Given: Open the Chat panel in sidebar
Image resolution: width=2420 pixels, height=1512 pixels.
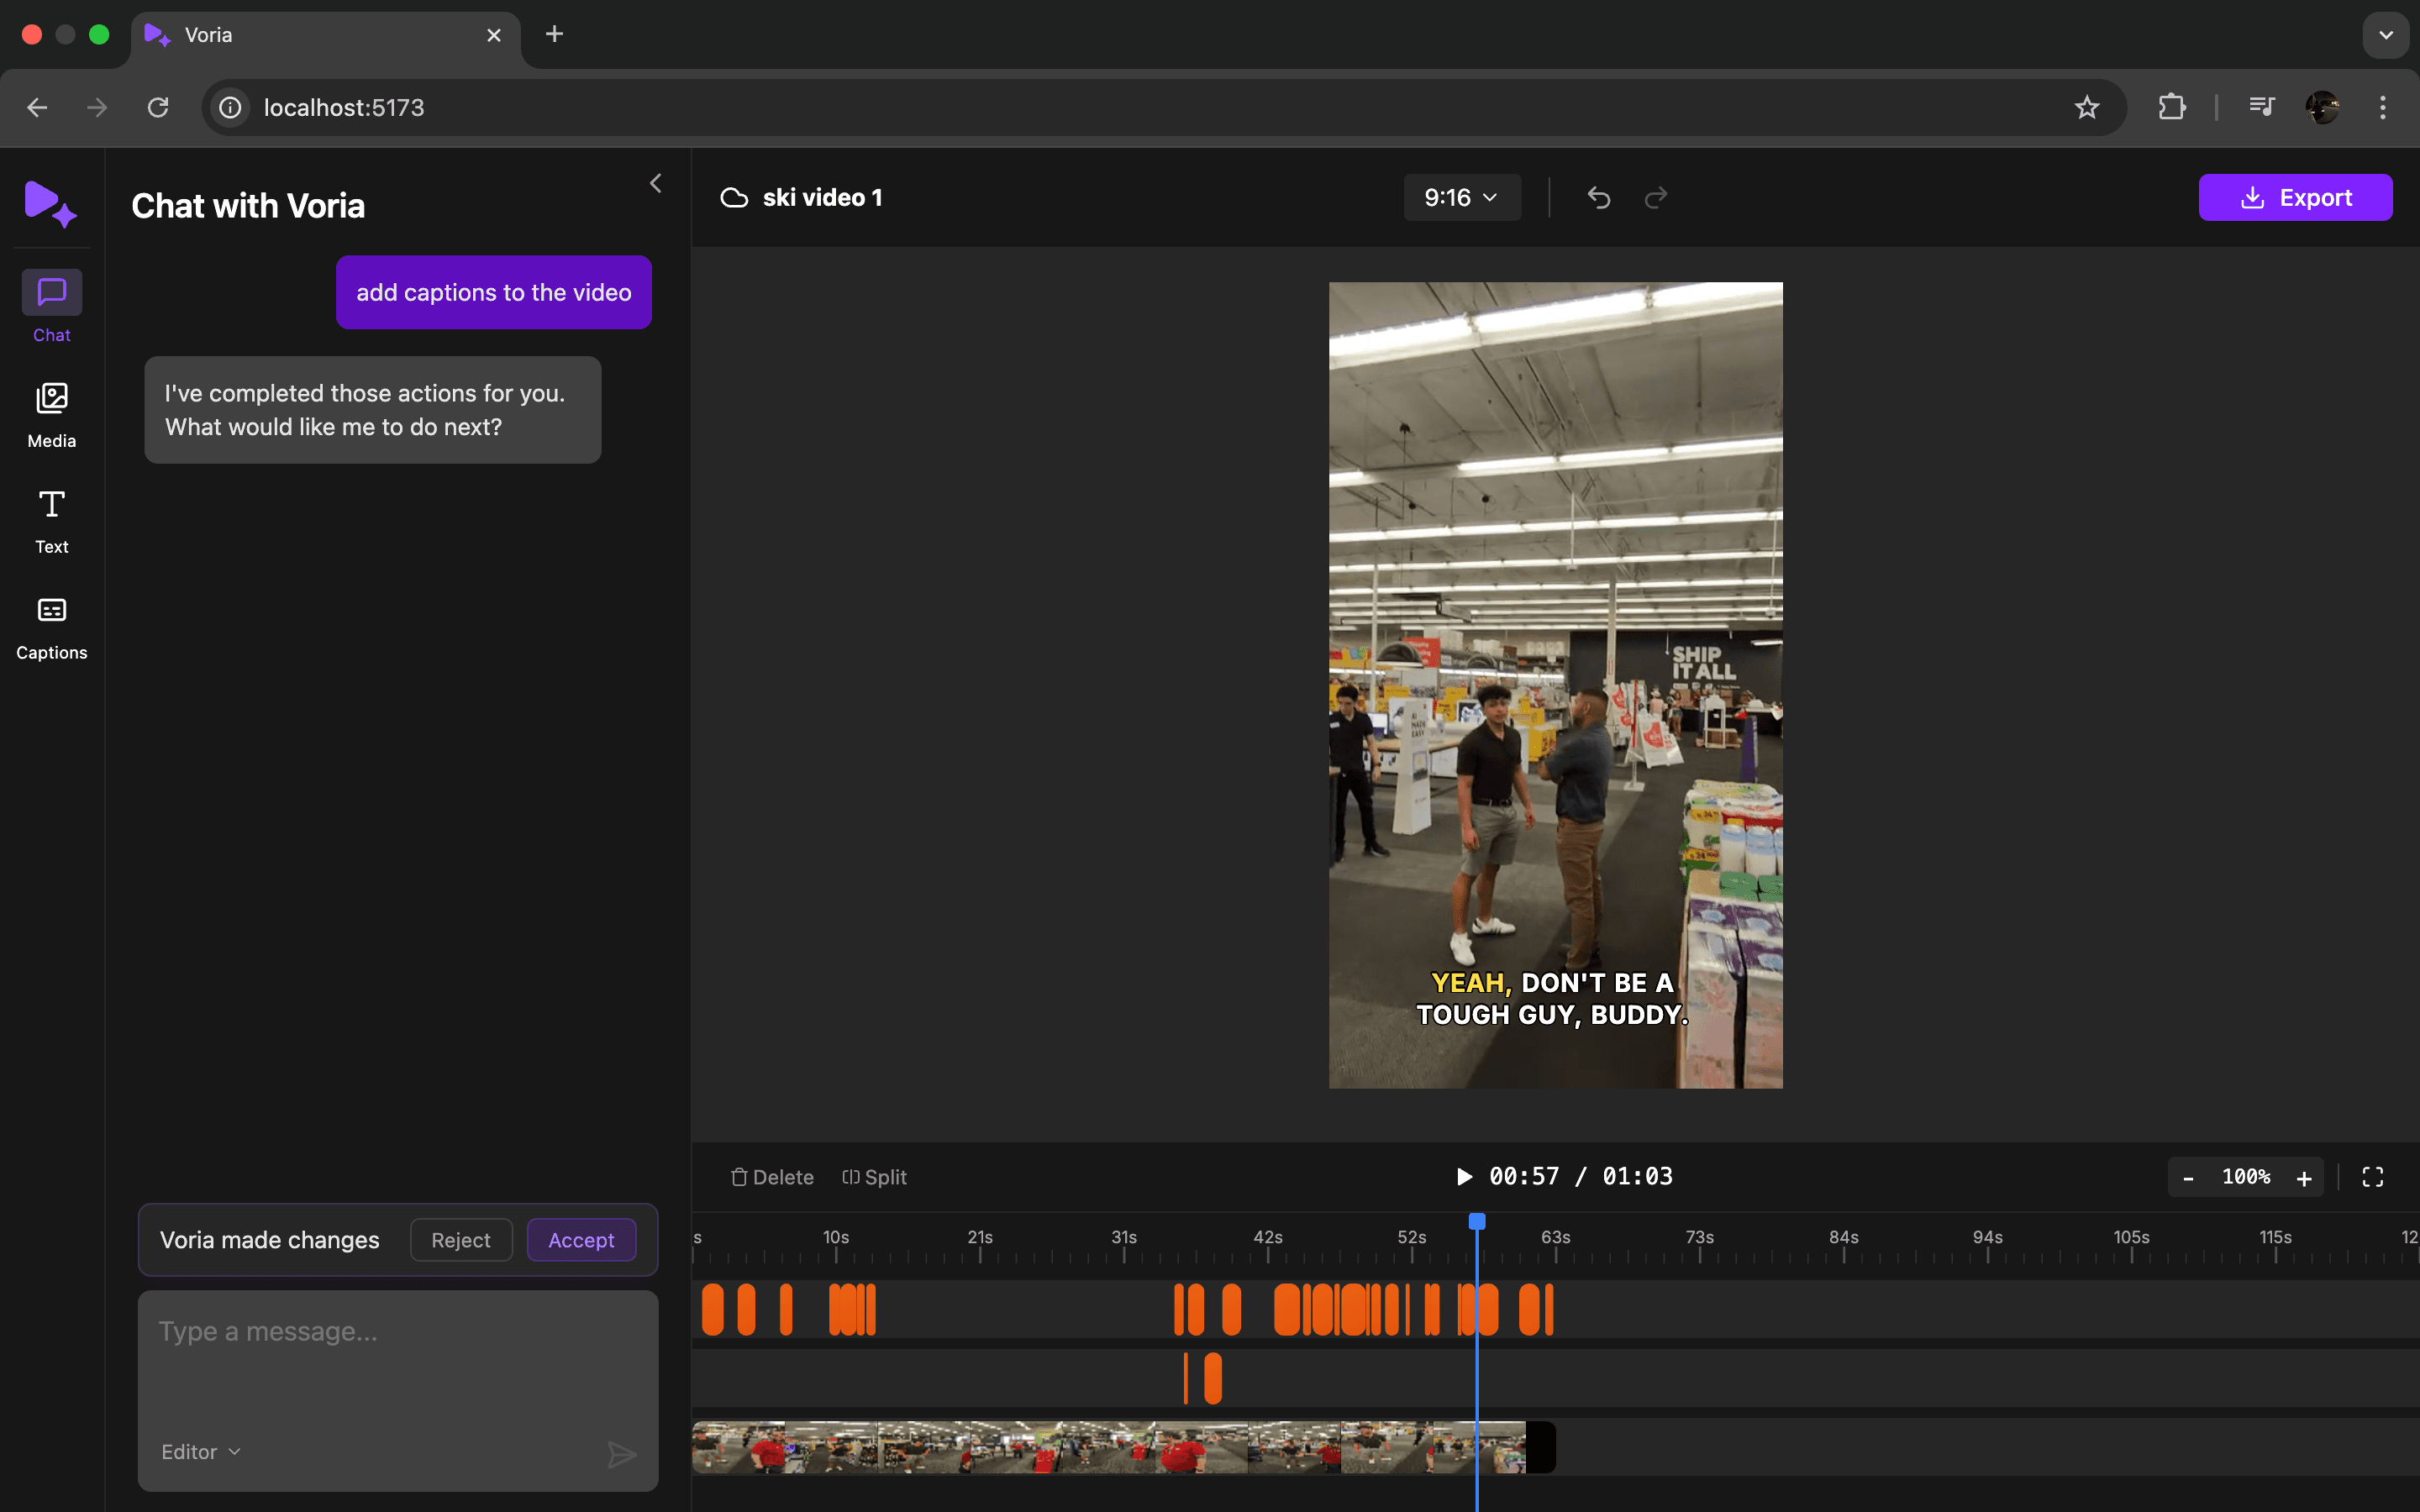Looking at the screenshot, I should 52,308.
